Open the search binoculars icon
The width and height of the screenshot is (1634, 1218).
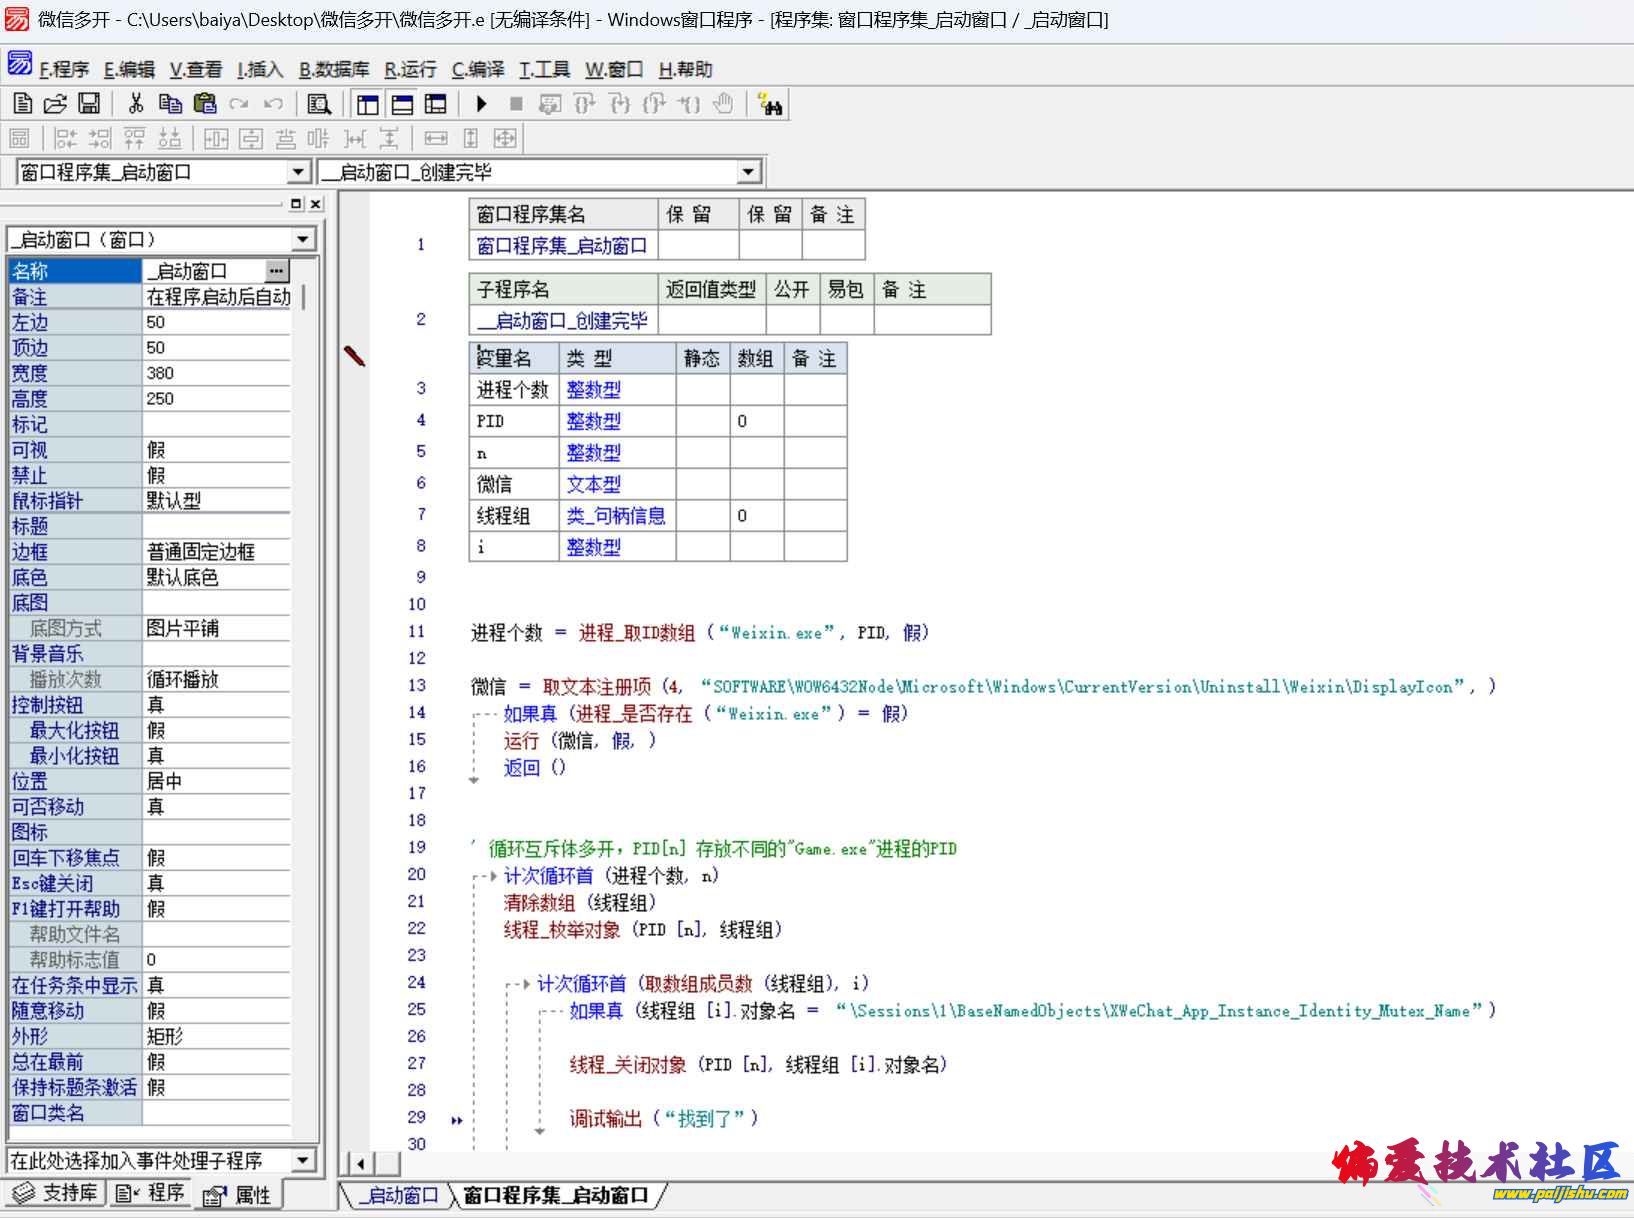point(770,104)
